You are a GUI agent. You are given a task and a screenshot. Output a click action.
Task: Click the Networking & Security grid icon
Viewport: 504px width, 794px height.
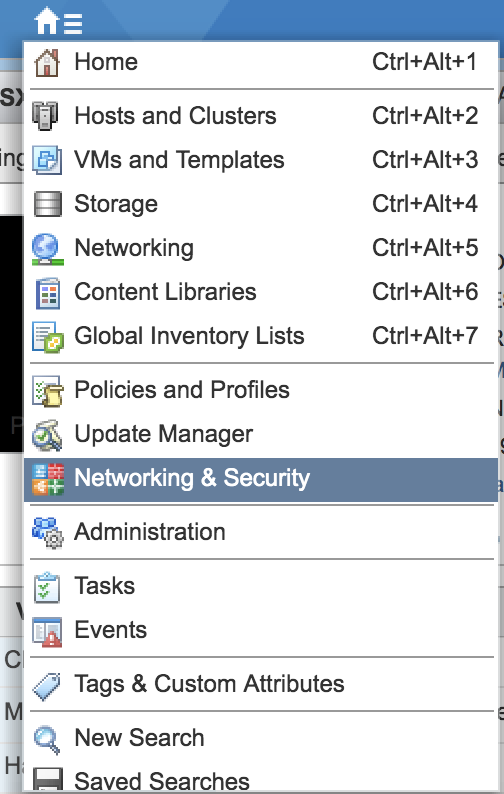coord(48,479)
